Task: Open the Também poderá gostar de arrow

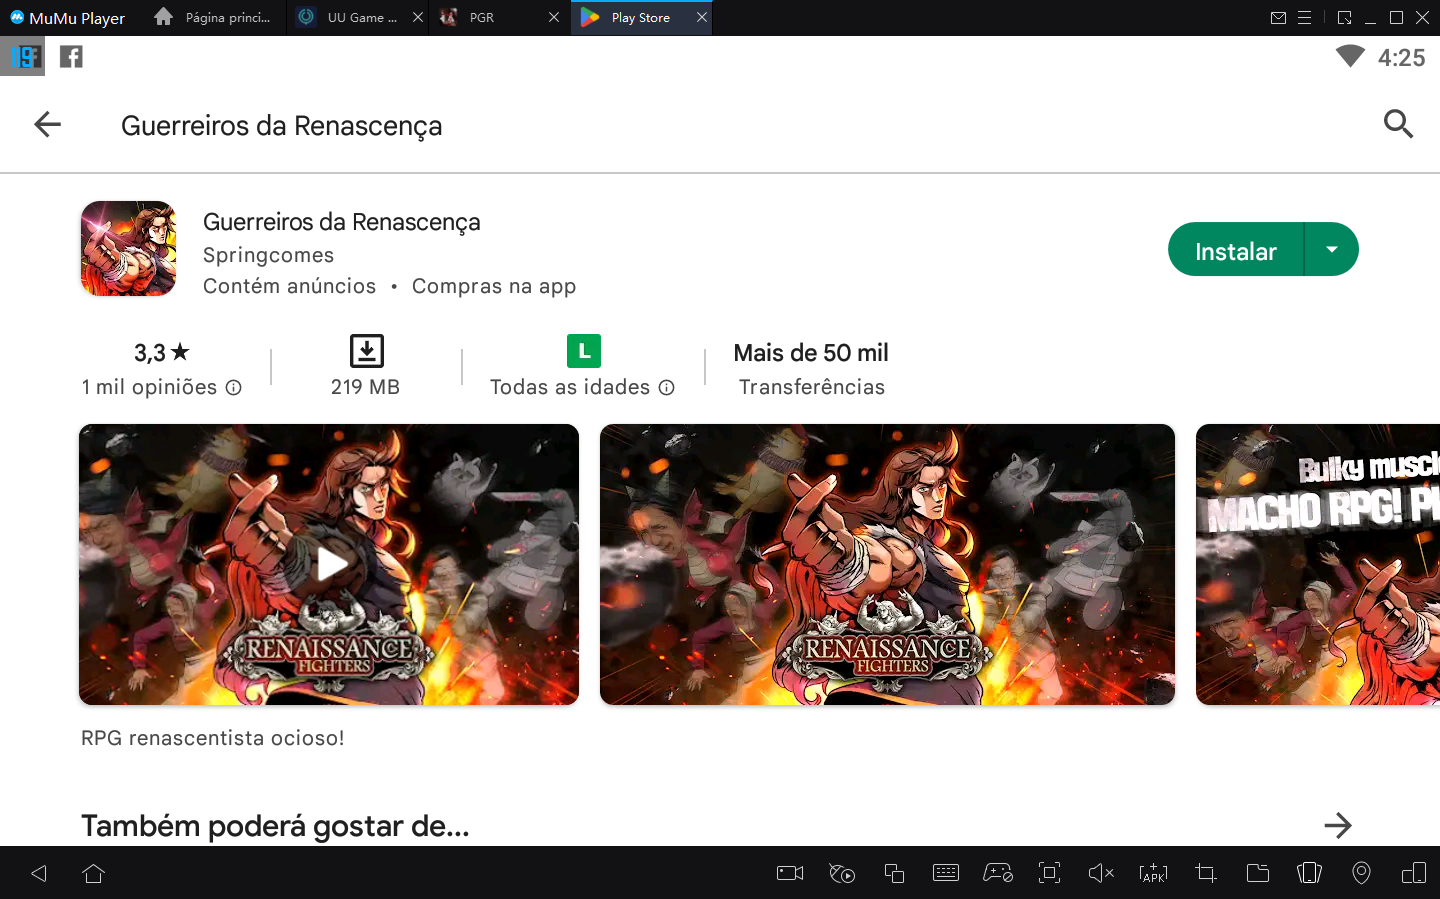Action: pyautogui.click(x=1337, y=825)
